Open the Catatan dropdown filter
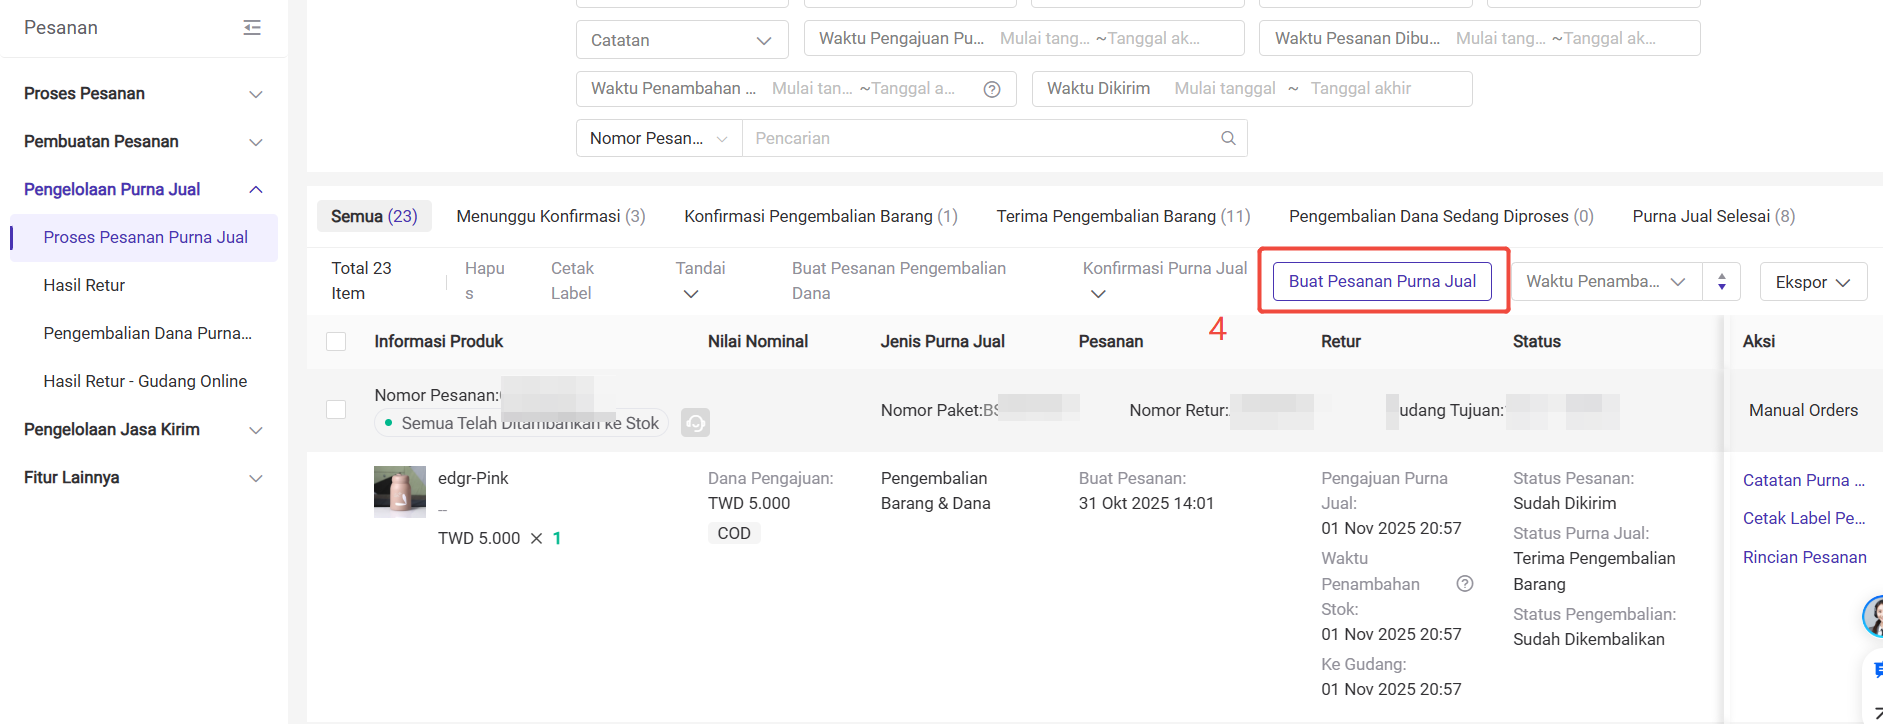1883x724 pixels. [x=682, y=40]
